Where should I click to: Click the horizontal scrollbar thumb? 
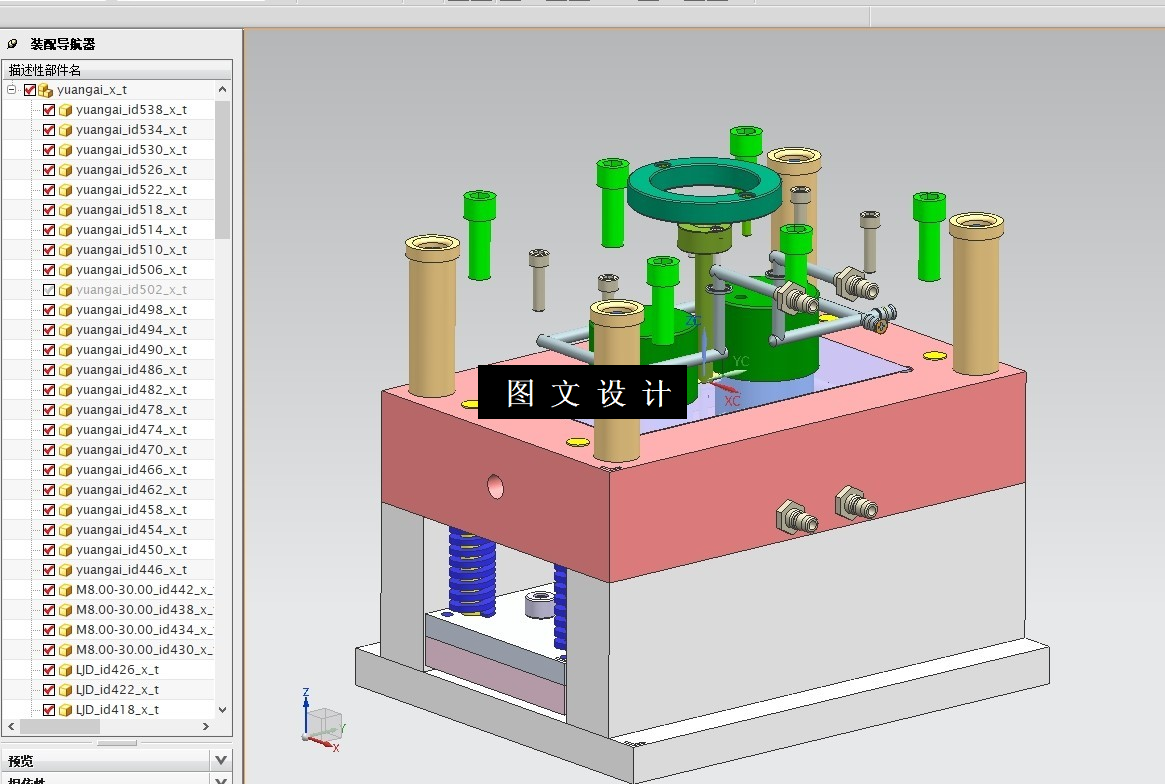click(x=59, y=726)
